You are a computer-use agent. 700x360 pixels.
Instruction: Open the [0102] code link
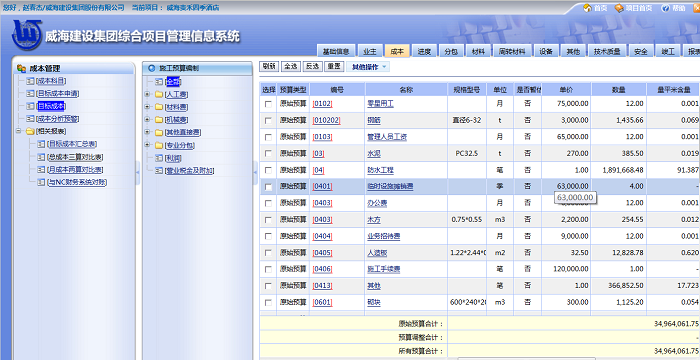(x=322, y=104)
